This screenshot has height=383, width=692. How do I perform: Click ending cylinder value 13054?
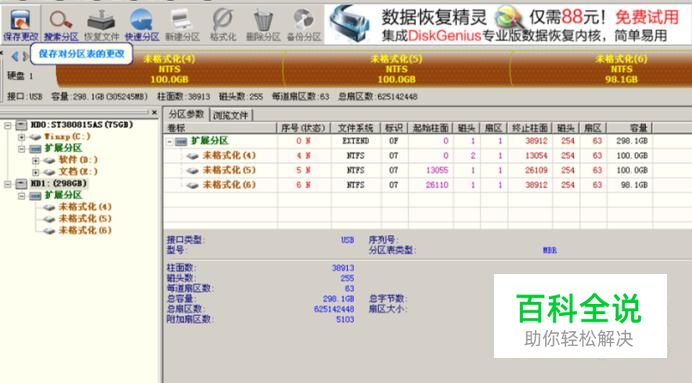[536, 155]
